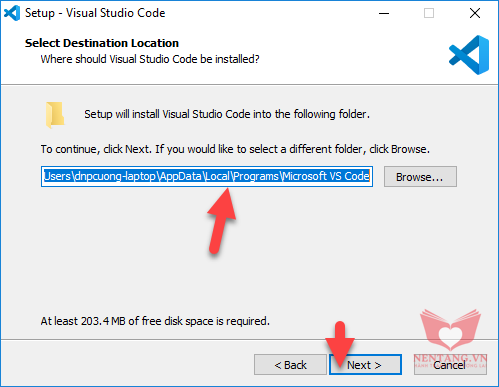Click the "At least 203.4 MB" disk space note
The height and width of the screenshot is (387, 499).
(155, 321)
